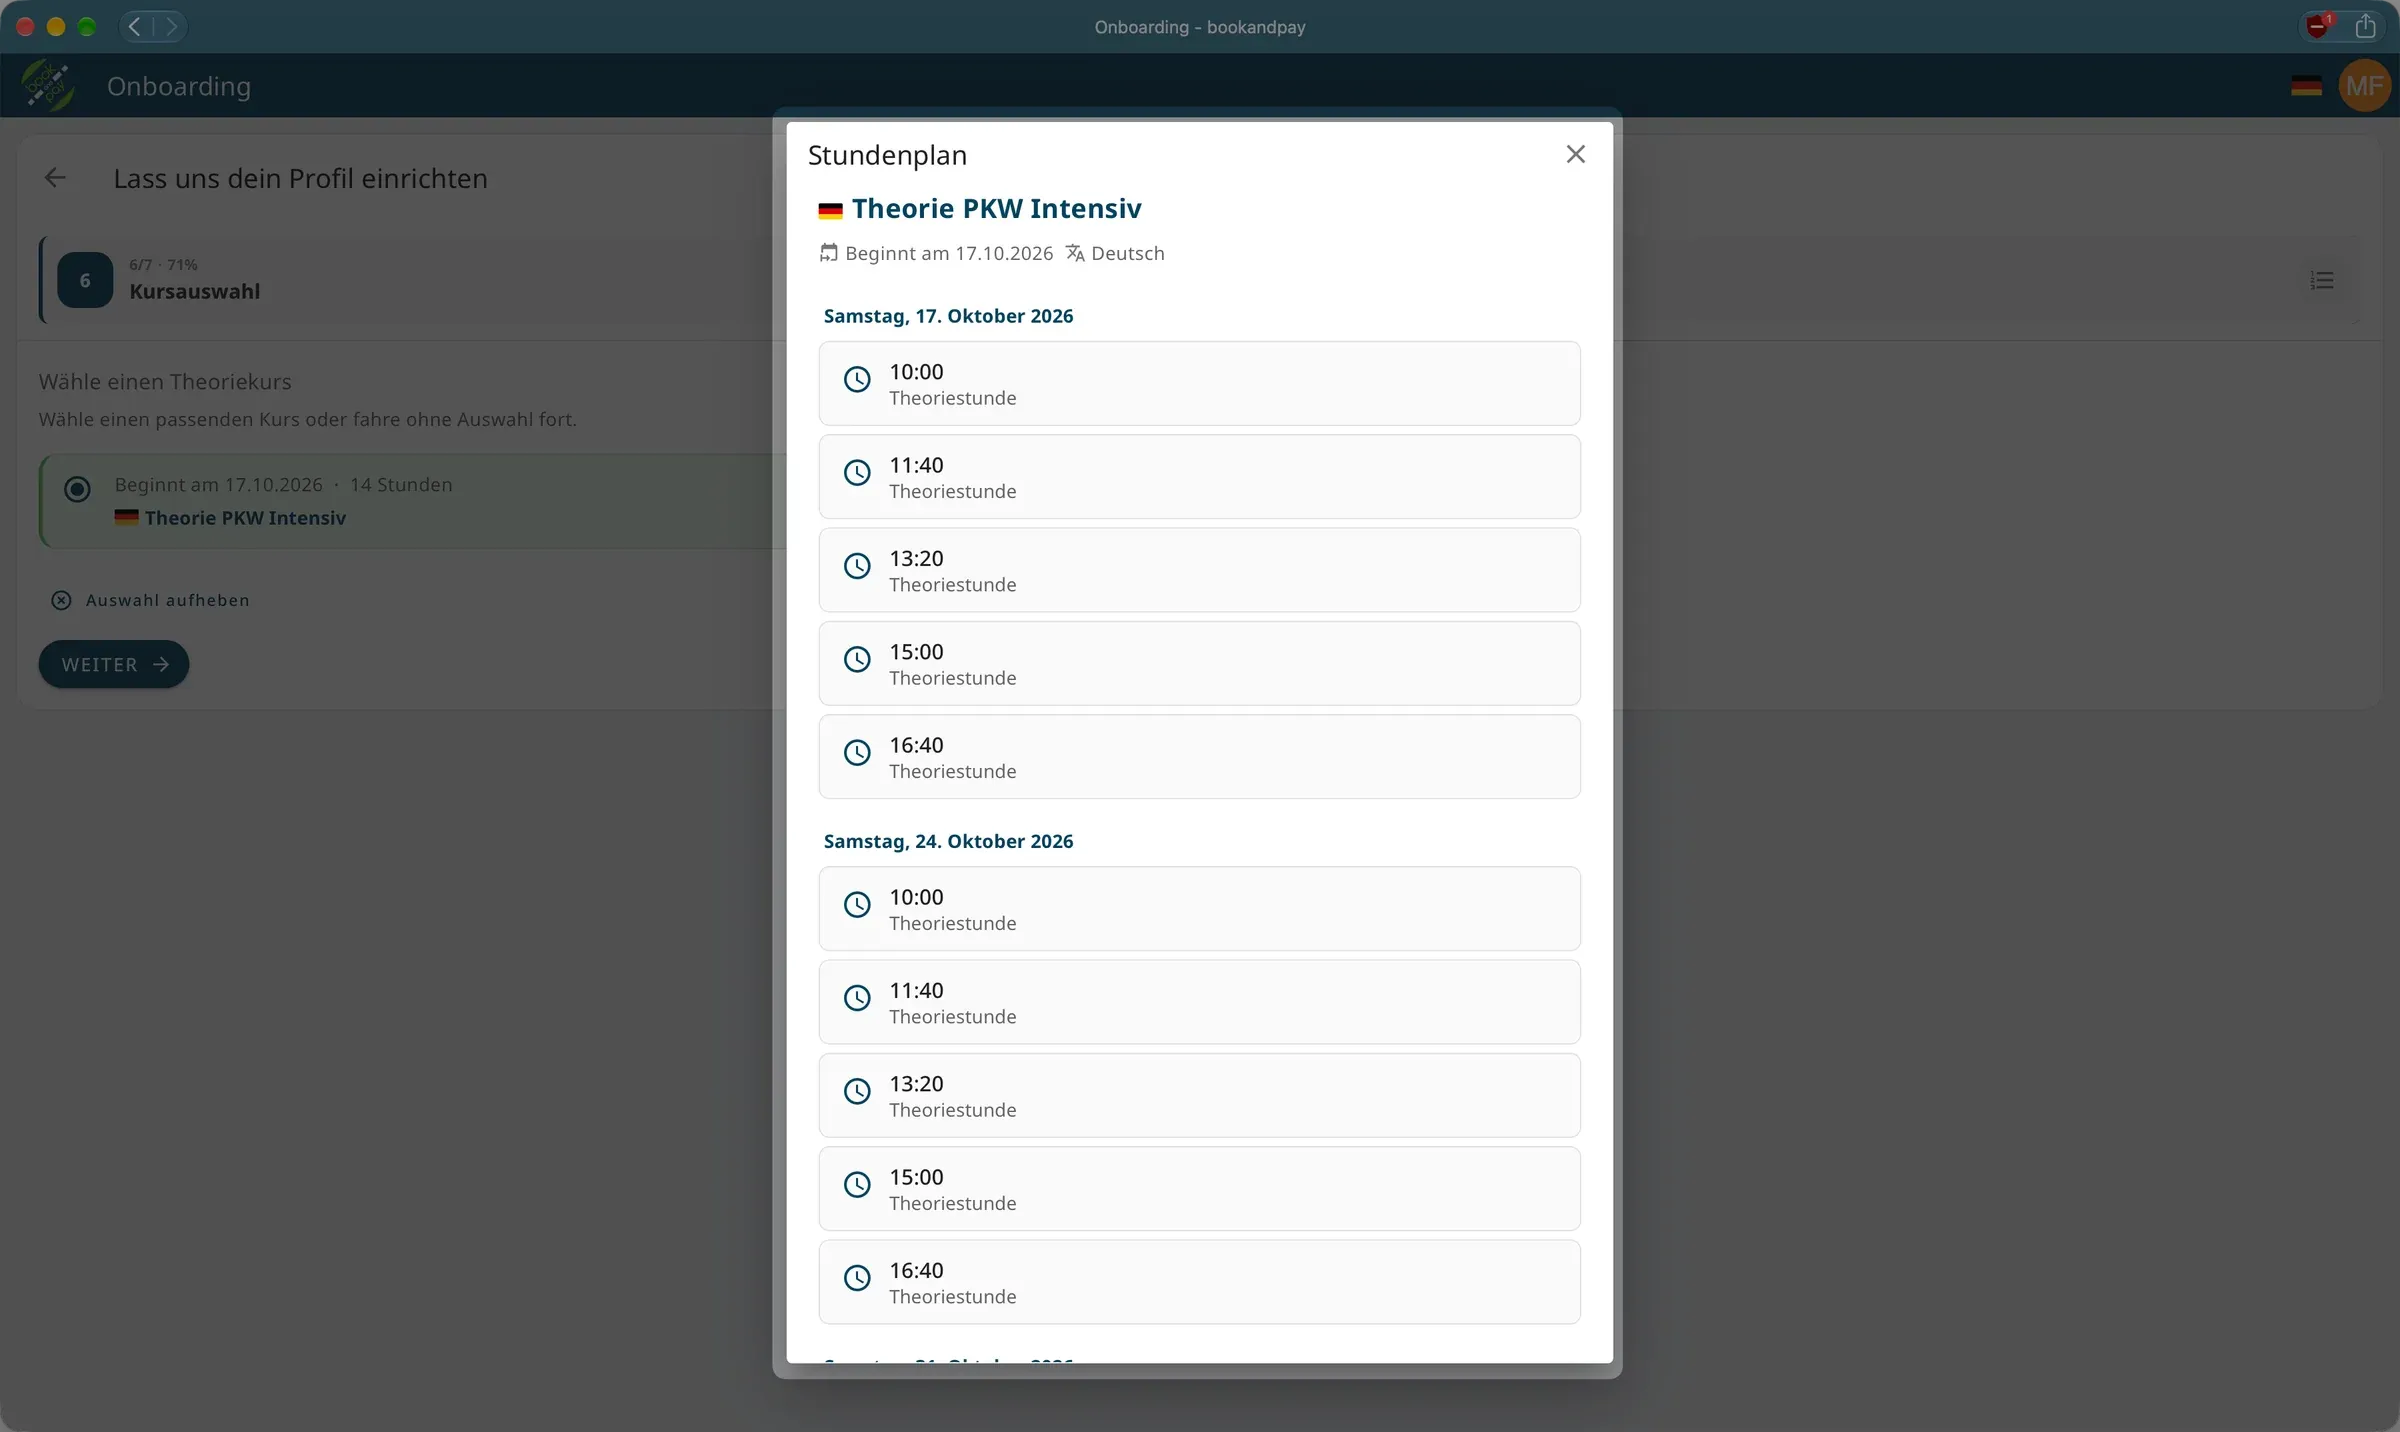Navigate forward with the browser forward chevron
This screenshot has width=2400, height=1432.
pos(171,26)
